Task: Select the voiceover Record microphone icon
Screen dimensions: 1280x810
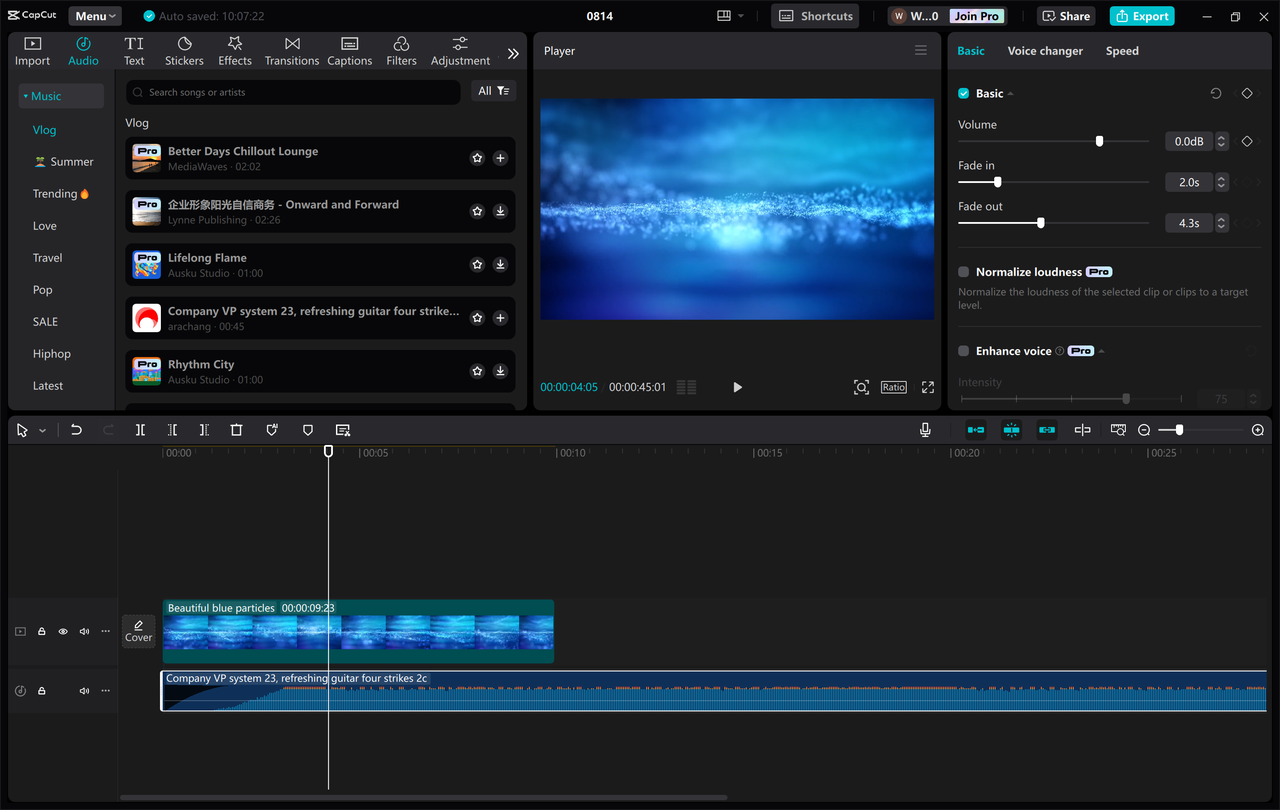Action: coord(925,430)
